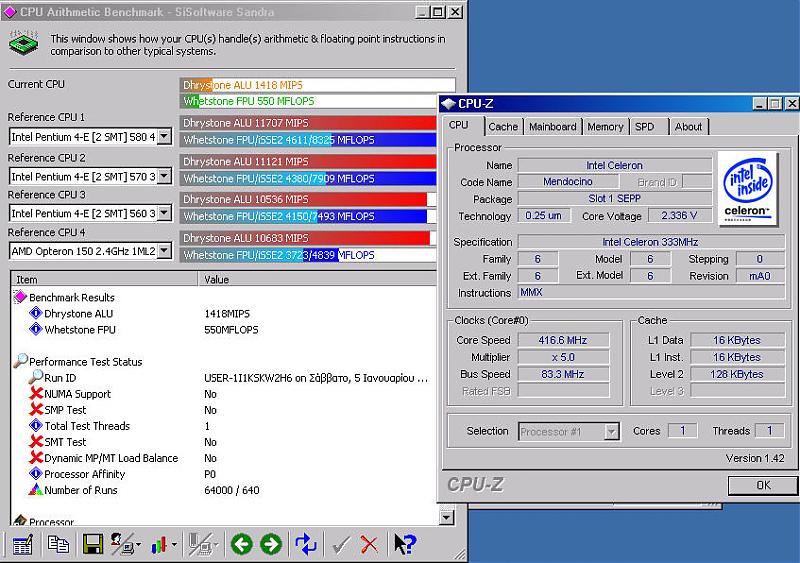Click the greyed-out computer toolbar icon
800x563 pixels.
(199, 544)
